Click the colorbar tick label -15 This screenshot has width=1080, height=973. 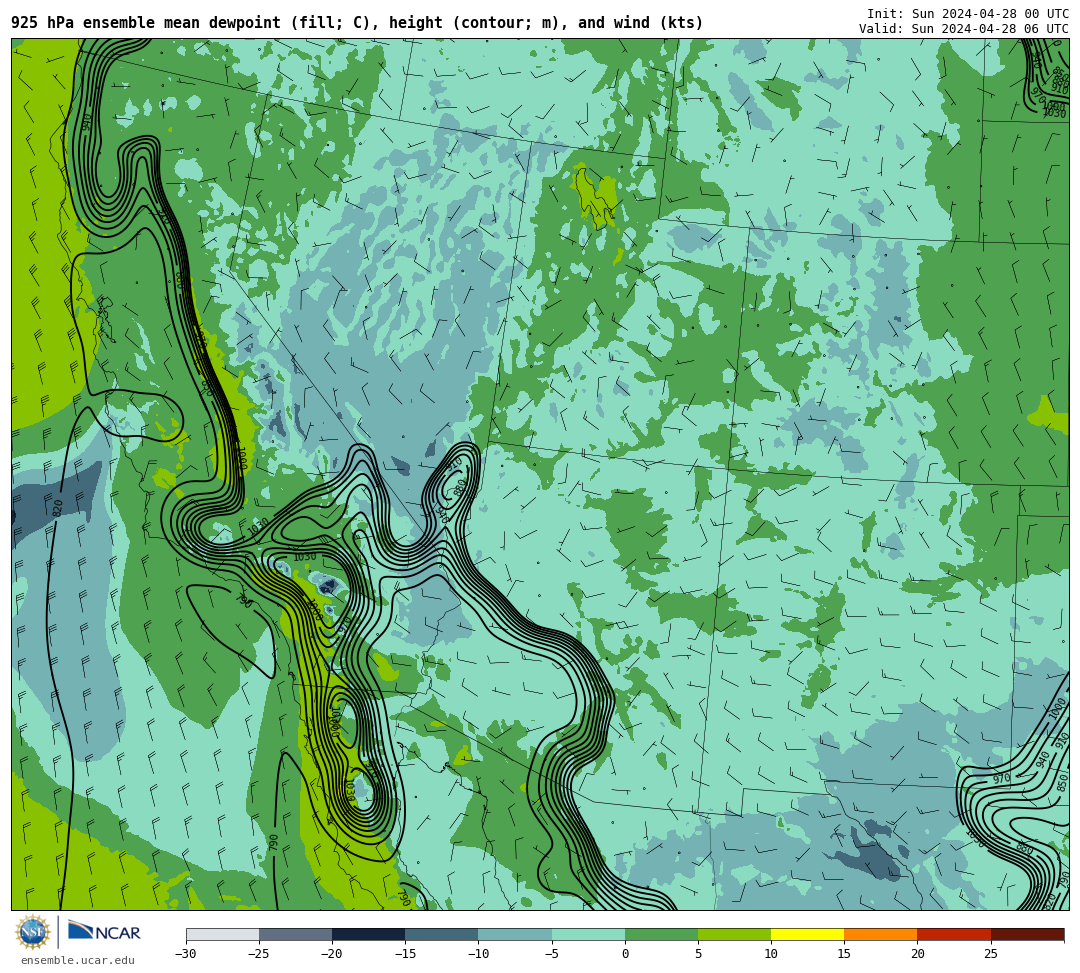point(405,954)
